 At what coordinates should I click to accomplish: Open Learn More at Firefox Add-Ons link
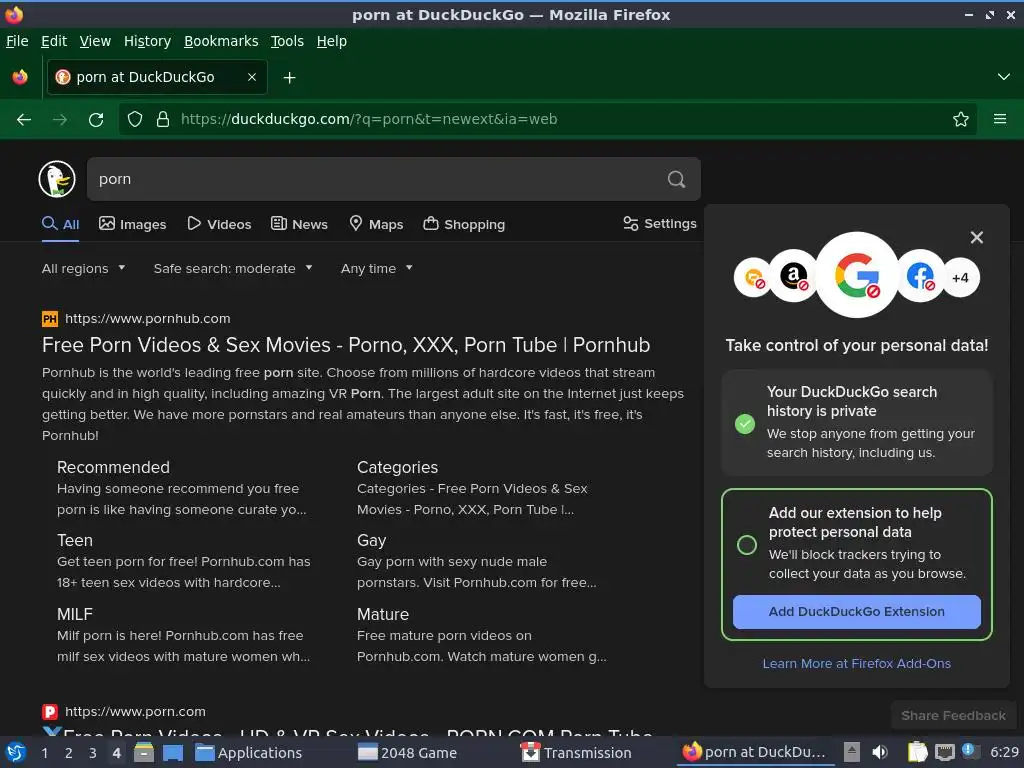pos(856,664)
